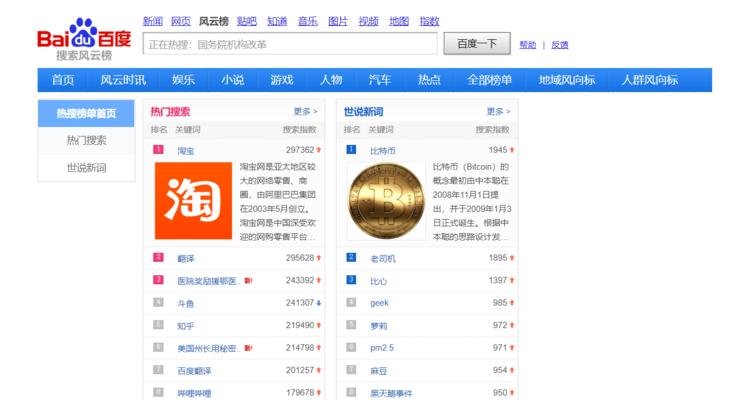Open the 新闻 link above search box

[152, 21]
